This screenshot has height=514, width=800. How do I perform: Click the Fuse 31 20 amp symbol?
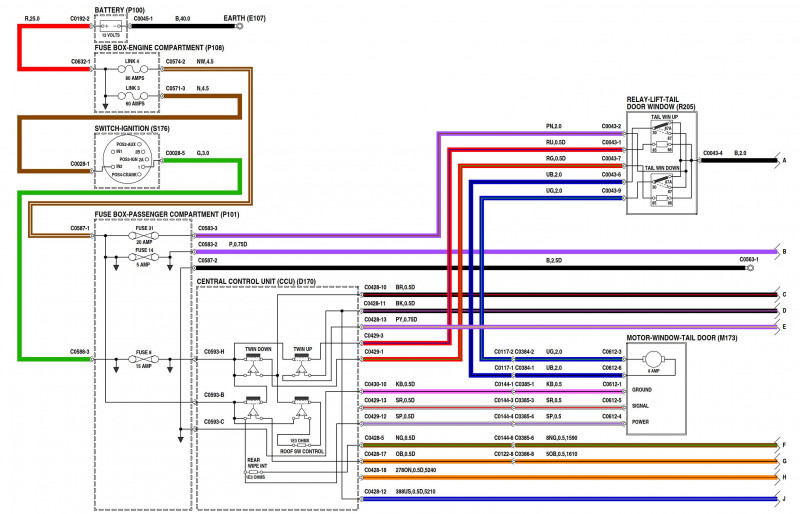pos(144,235)
